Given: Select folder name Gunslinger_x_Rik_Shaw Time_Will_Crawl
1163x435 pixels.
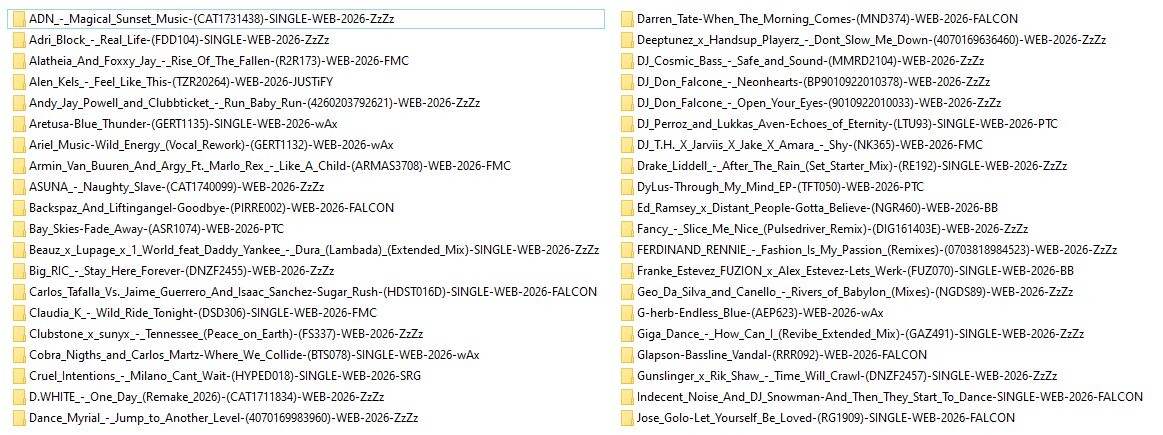Looking at the screenshot, I should click(x=847, y=376).
